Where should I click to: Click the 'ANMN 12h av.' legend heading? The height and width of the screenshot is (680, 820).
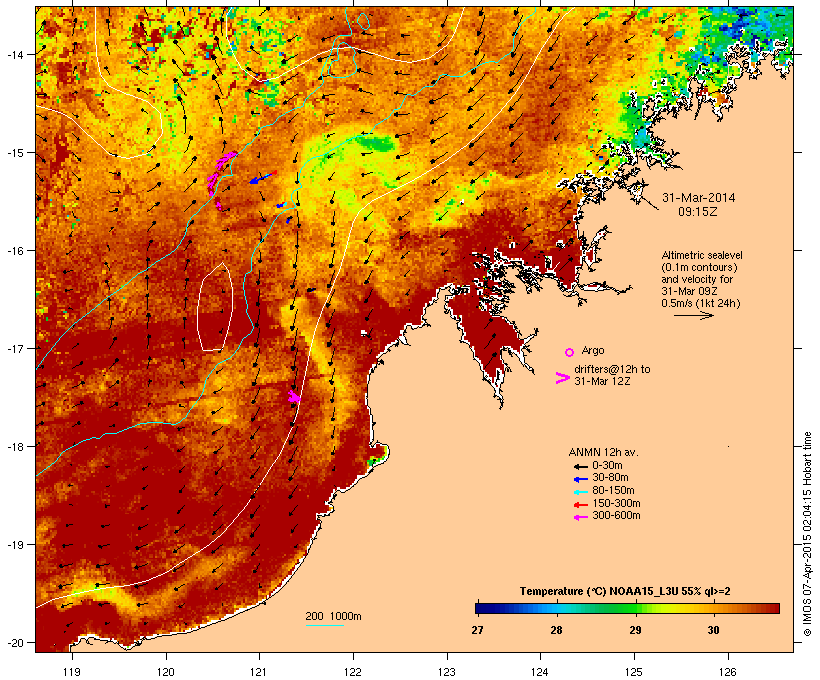tap(603, 452)
